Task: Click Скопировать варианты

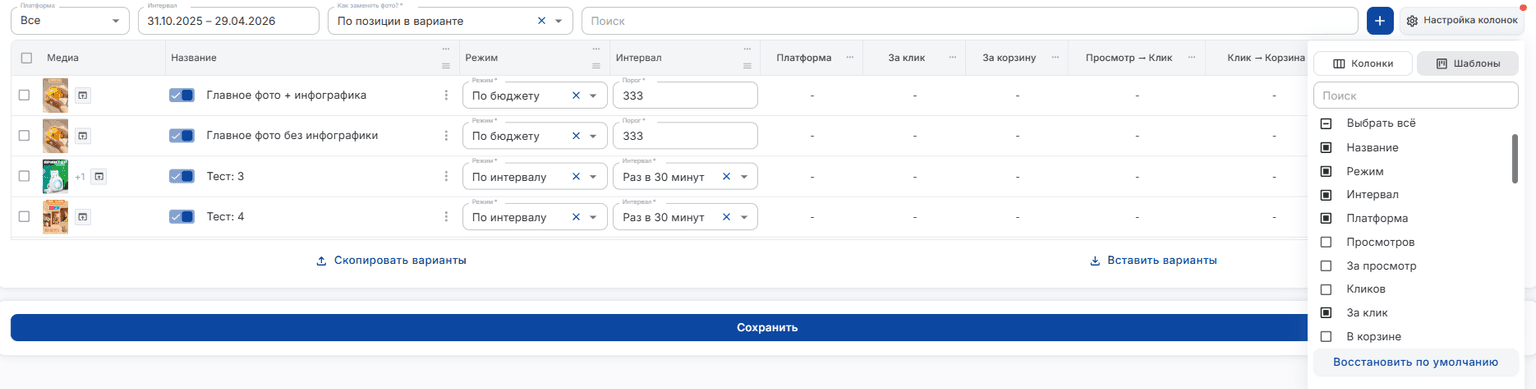Action: pos(391,260)
